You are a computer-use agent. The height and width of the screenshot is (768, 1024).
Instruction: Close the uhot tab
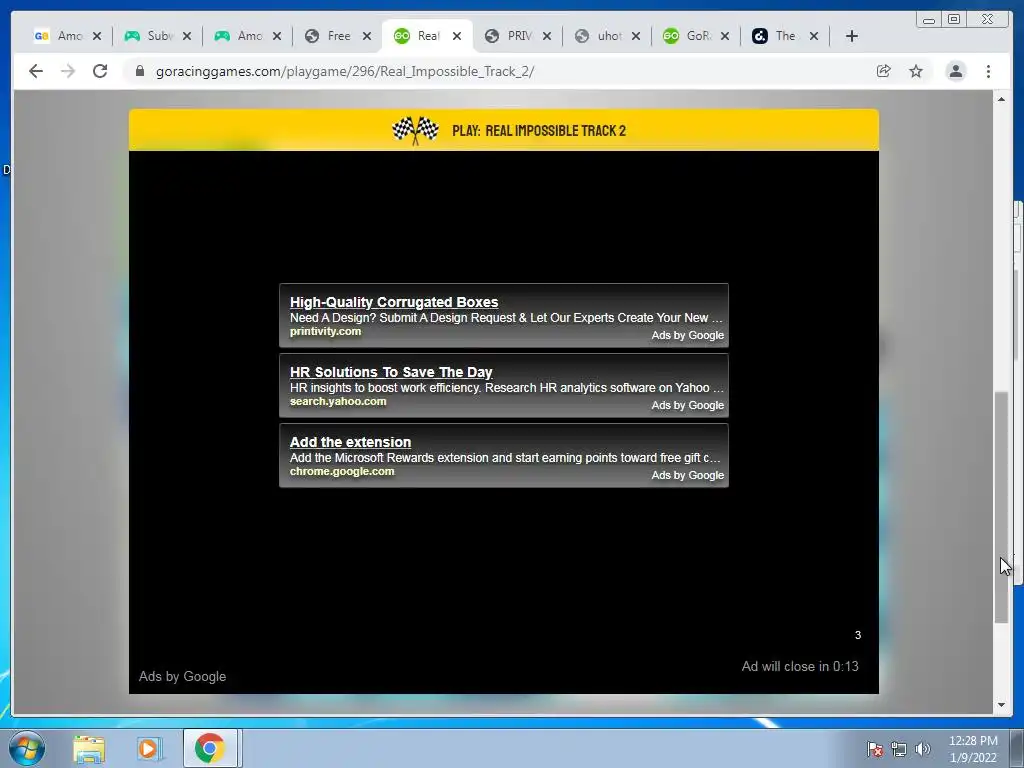[636, 36]
